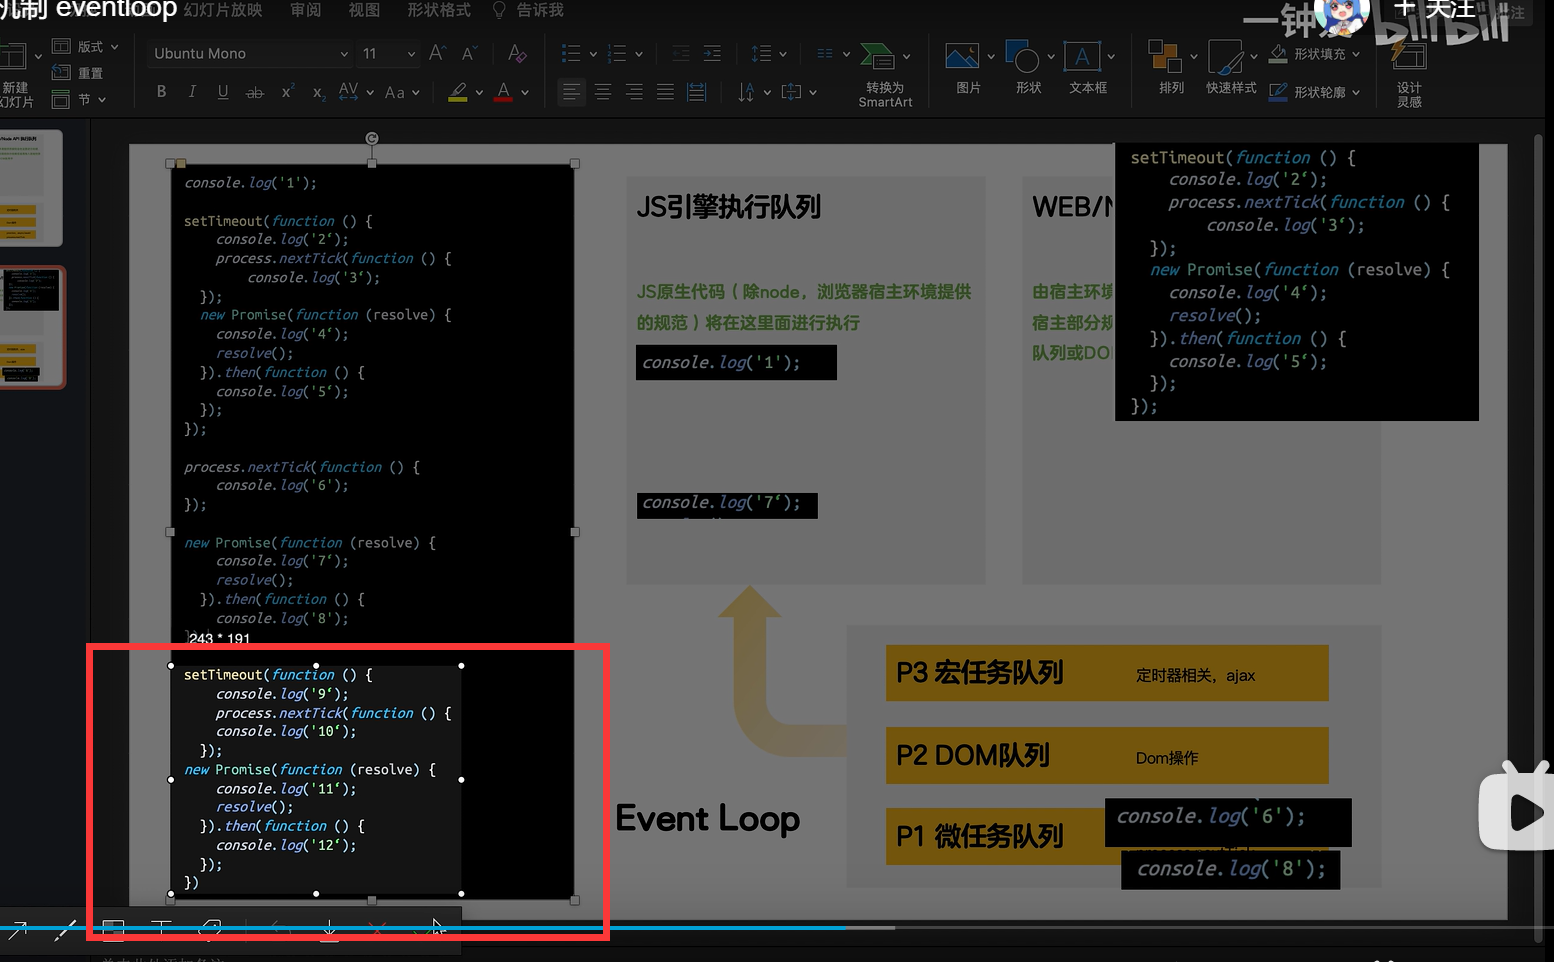This screenshot has width=1554, height=962.
Task: Open the 视图 ribbon tab
Action: coord(364,10)
